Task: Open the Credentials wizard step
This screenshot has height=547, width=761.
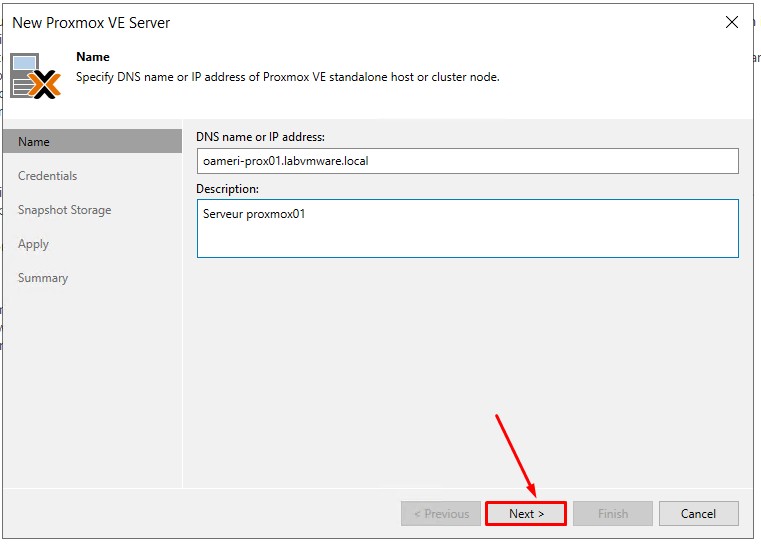Action: tap(47, 176)
